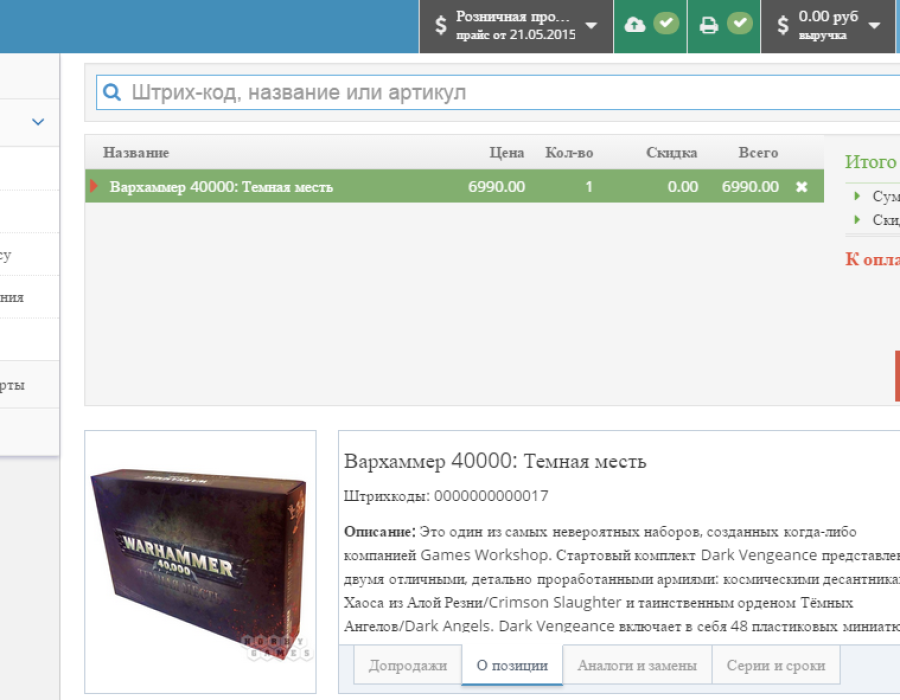Open the 0.00 руб revenue dropdown
Viewport: 900px width, 700px height.
tap(828, 26)
